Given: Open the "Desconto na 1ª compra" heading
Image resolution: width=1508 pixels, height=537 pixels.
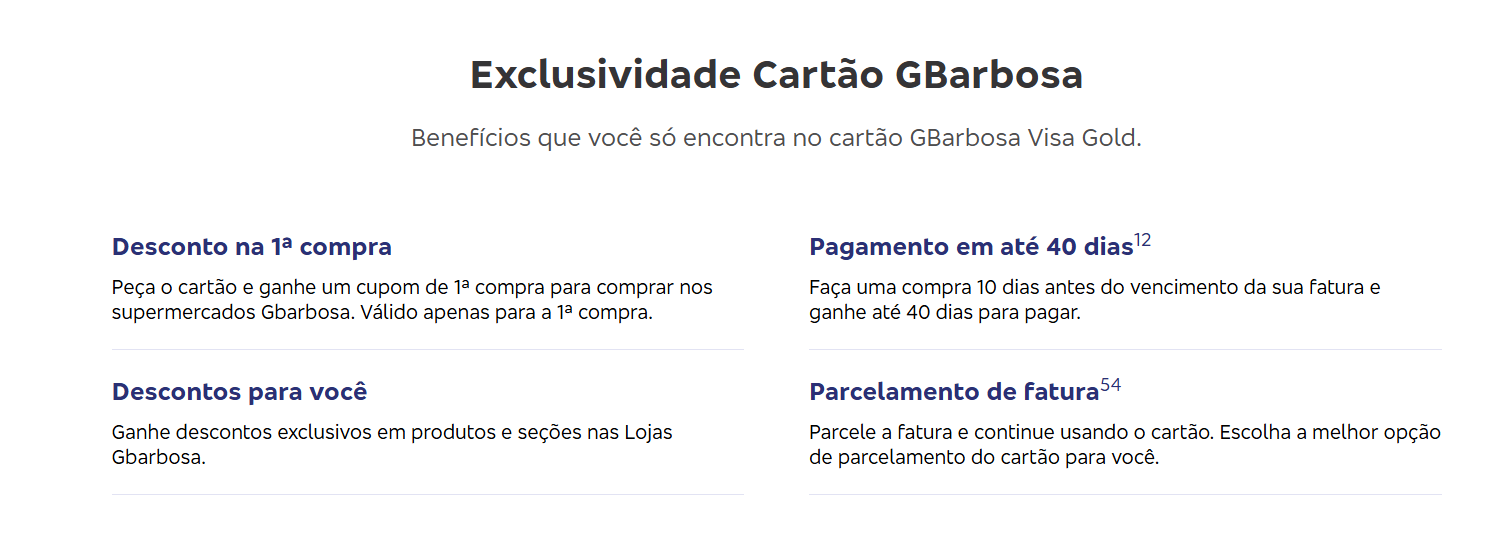Looking at the screenshot, I should tap(252, 247).
